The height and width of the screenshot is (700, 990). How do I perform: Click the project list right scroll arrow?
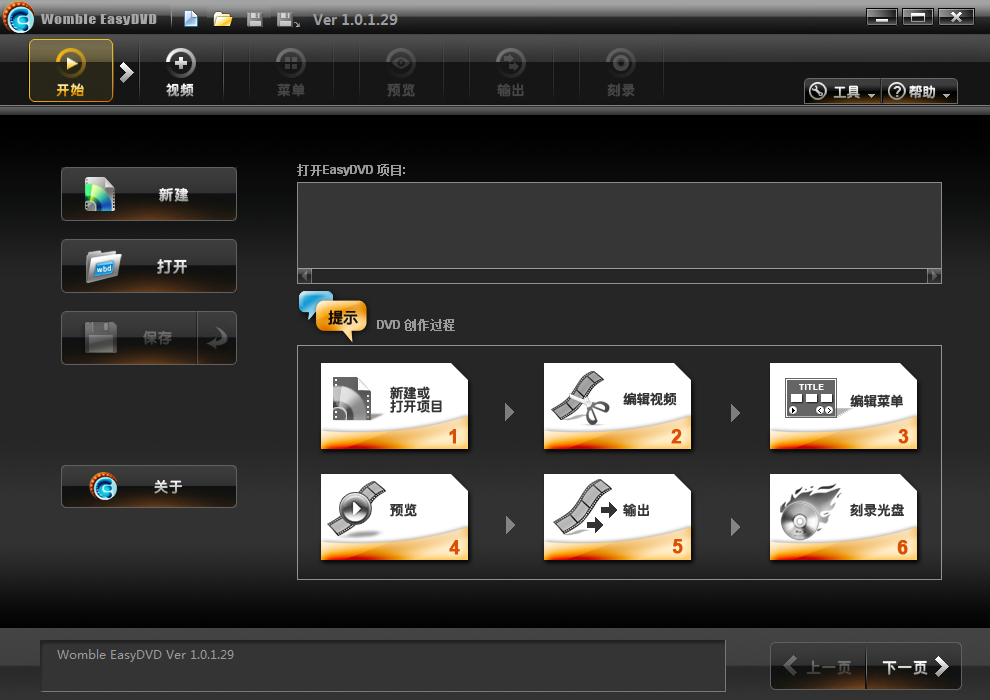[x=934, y=276]
